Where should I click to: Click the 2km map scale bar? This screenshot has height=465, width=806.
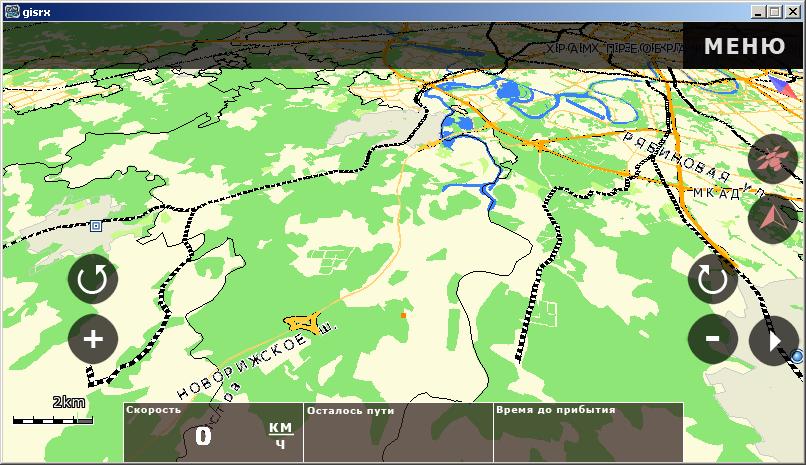click(52, 419)
